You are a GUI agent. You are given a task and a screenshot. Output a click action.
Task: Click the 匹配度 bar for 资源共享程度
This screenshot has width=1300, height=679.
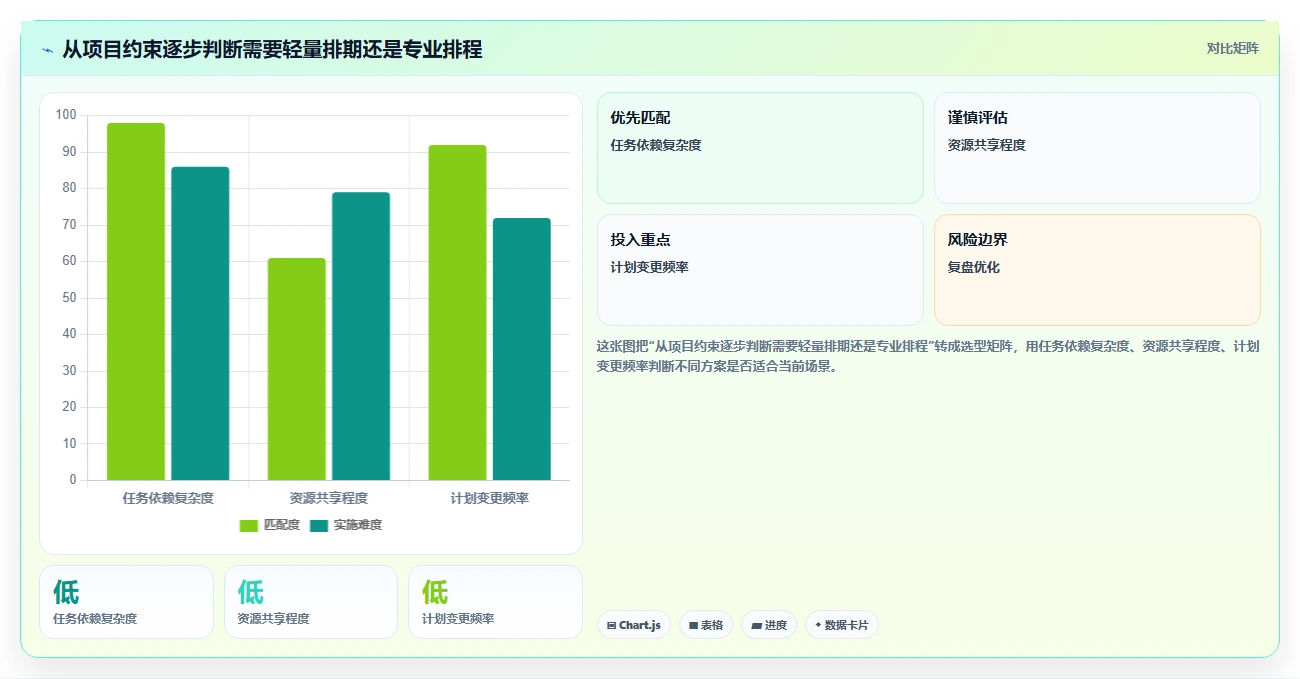click(297, 369)
